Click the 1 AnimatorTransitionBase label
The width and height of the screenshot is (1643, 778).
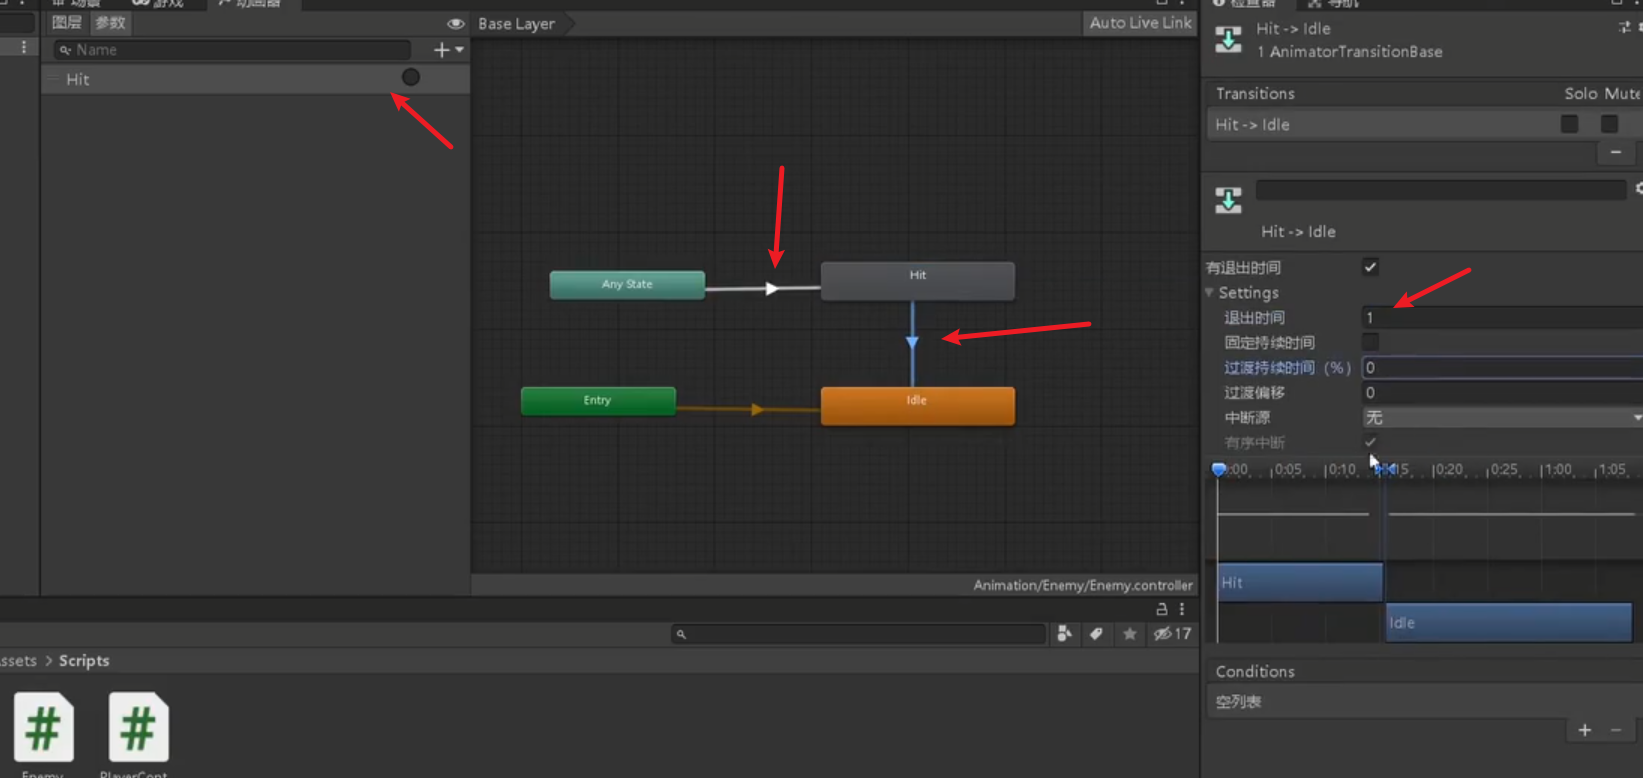tap(1350, 51)
